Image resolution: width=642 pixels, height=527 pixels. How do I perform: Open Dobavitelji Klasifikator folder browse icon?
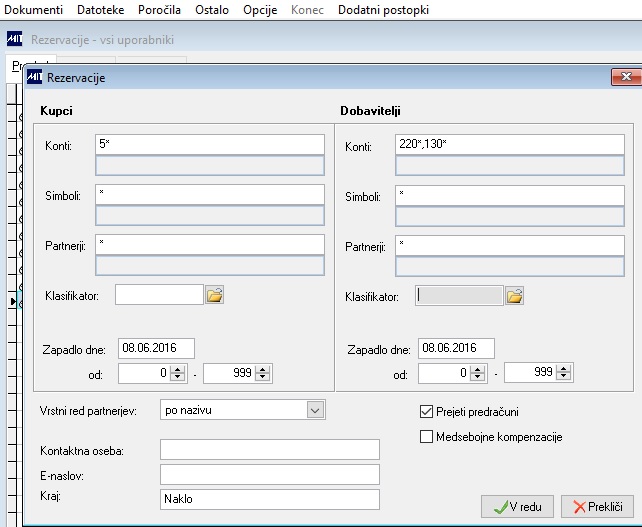click(x=515, y=296)
